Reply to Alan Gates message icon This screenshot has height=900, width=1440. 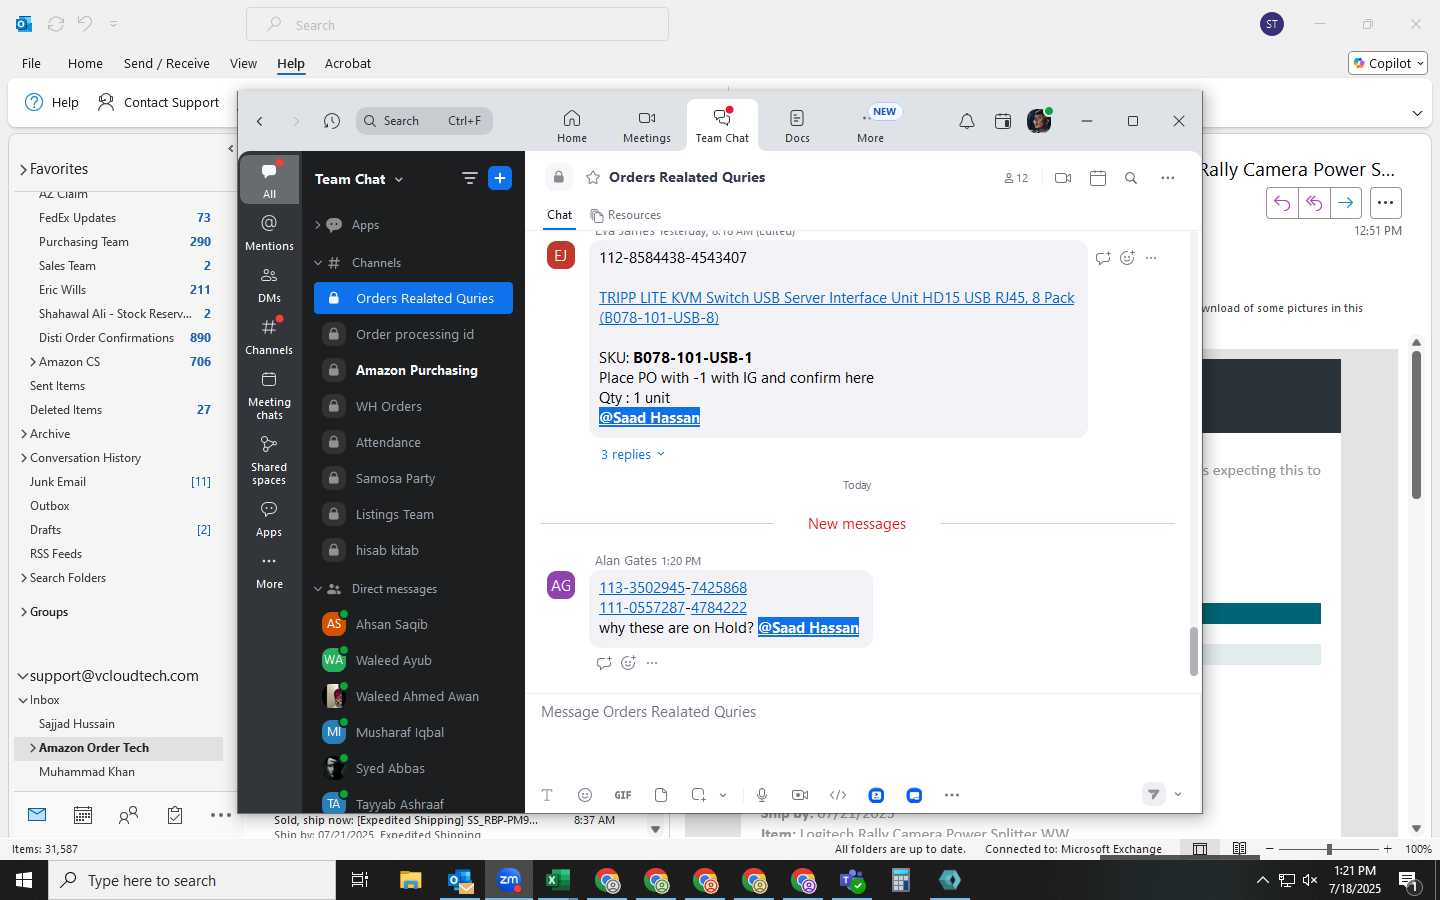(604, 663)
